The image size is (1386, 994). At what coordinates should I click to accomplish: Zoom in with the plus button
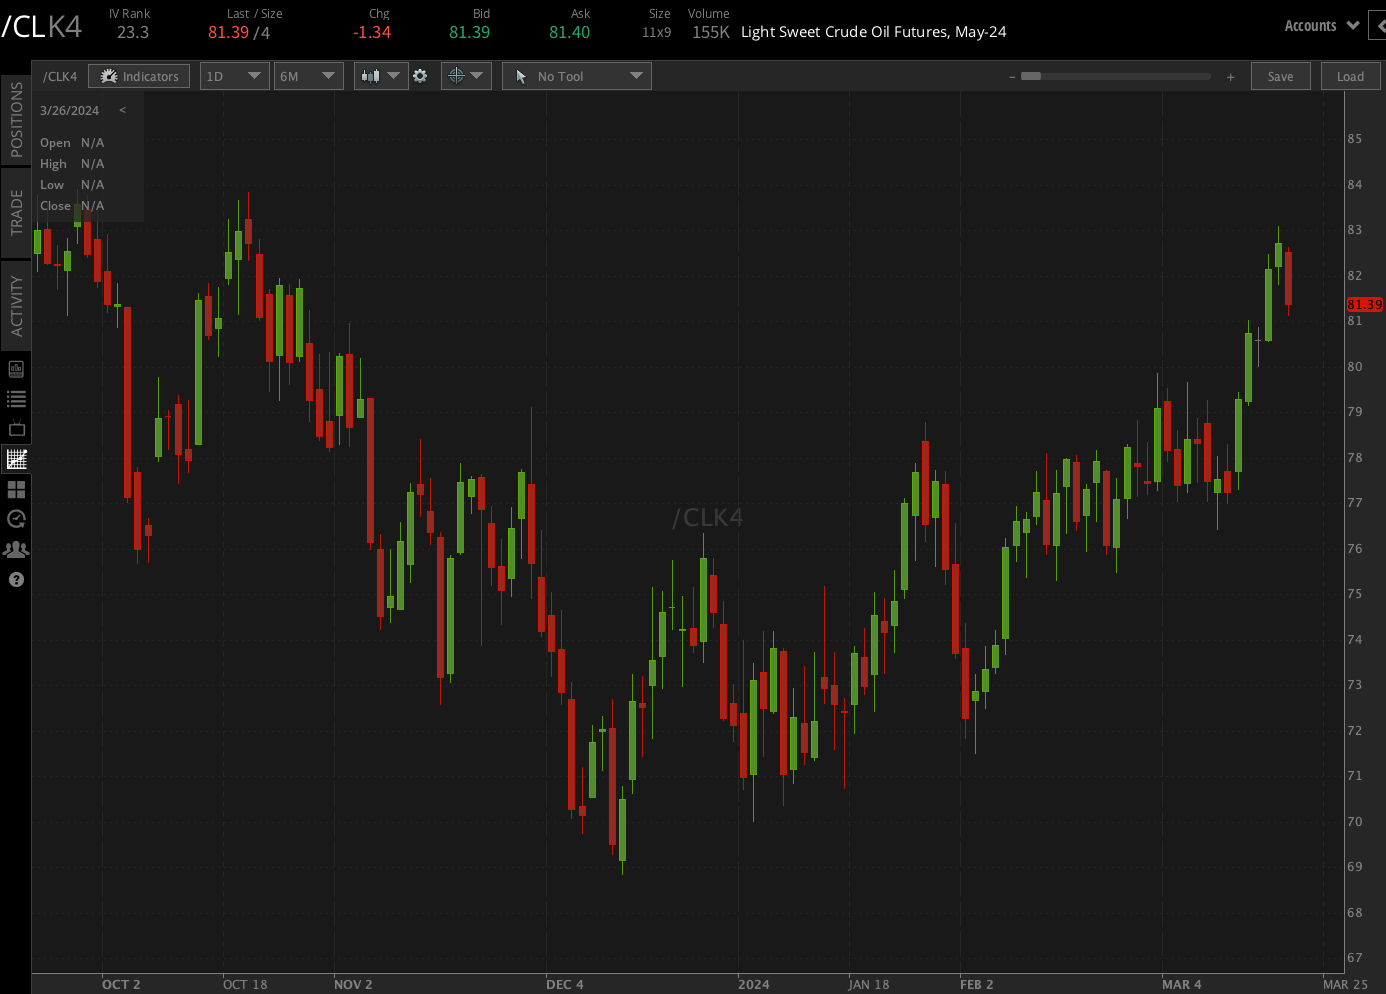tap(1230, 76)
